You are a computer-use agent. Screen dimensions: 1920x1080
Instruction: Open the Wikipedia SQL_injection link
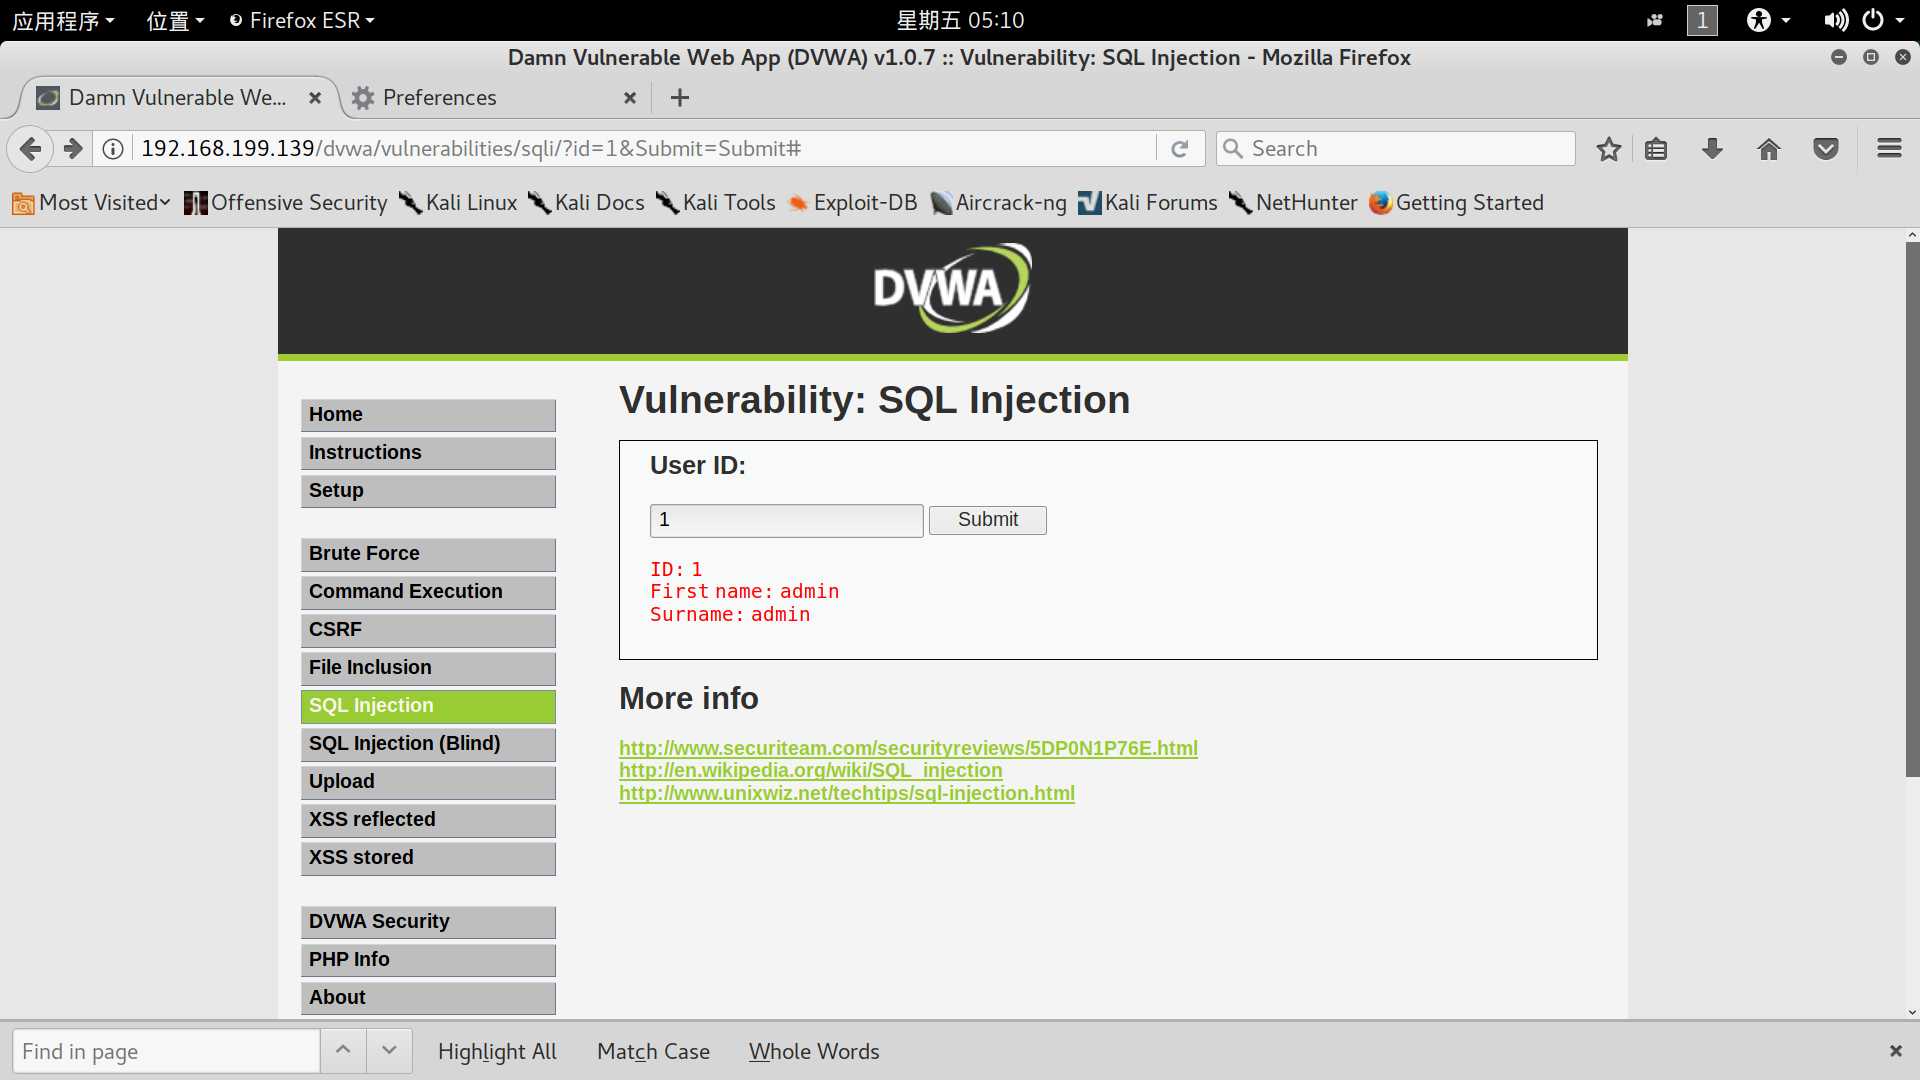tap(810, 771)
